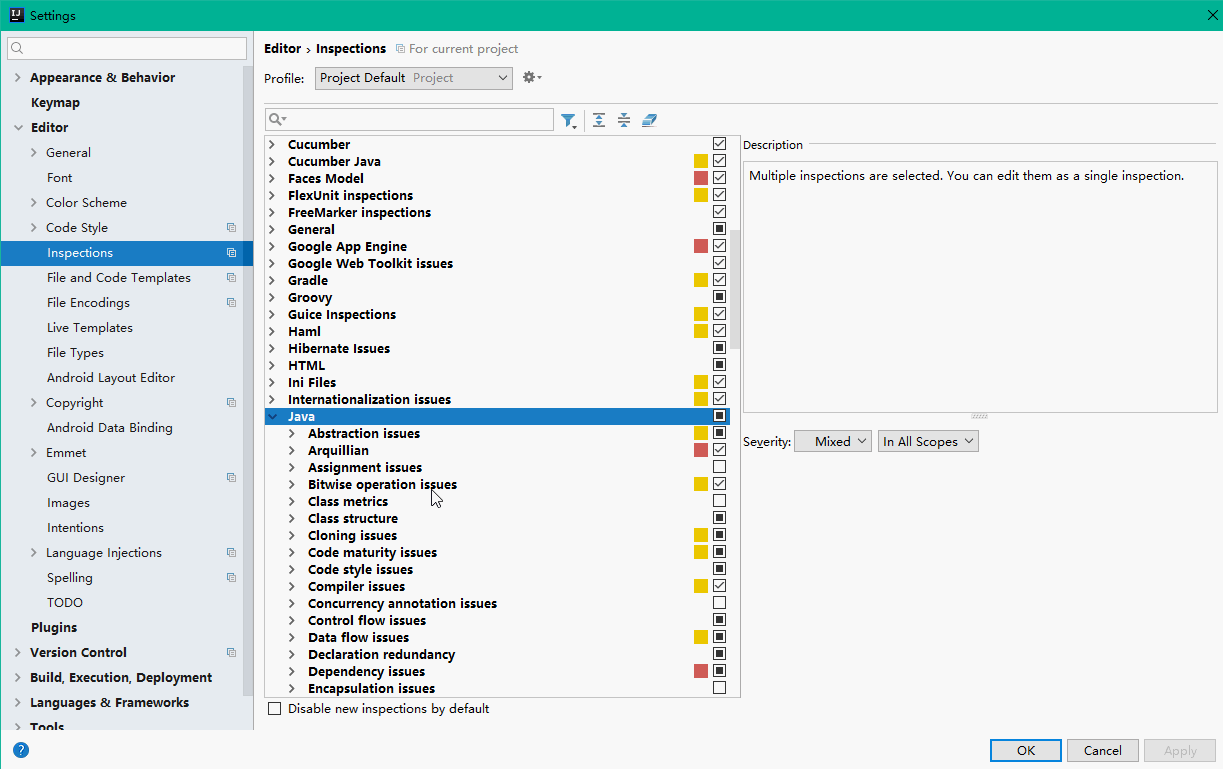The image size is (1223, 769).
Task: Click the yellow severity swatch for Cucumber Java
Action: pyautogui.click(x=701, y=161)
